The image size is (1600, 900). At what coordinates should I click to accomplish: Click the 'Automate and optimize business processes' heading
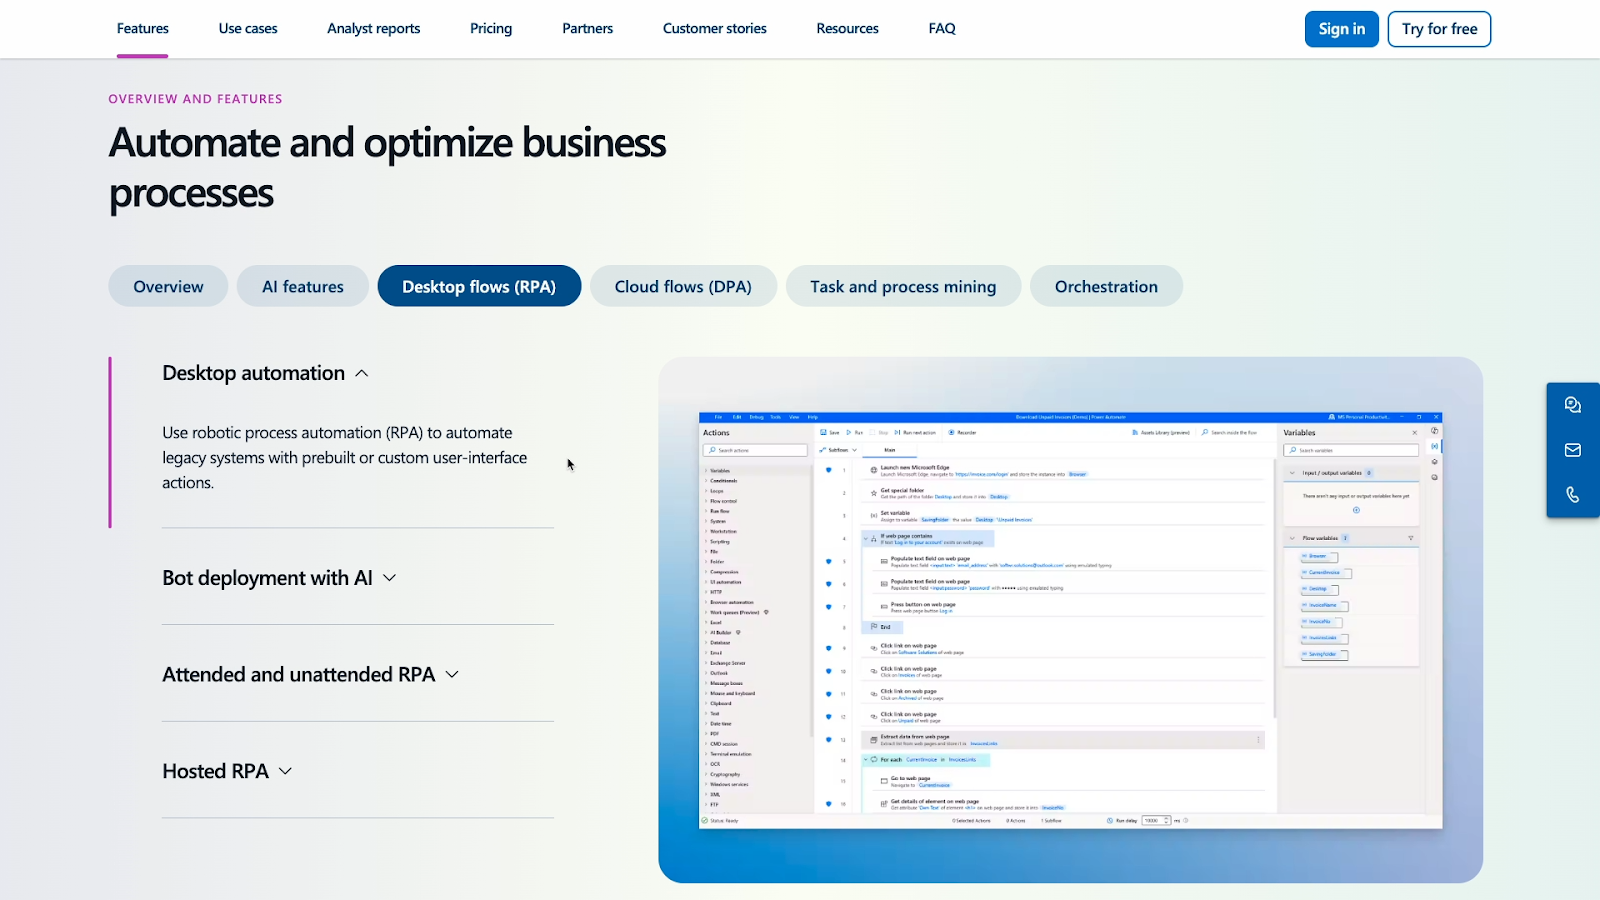tap(388, 168)
